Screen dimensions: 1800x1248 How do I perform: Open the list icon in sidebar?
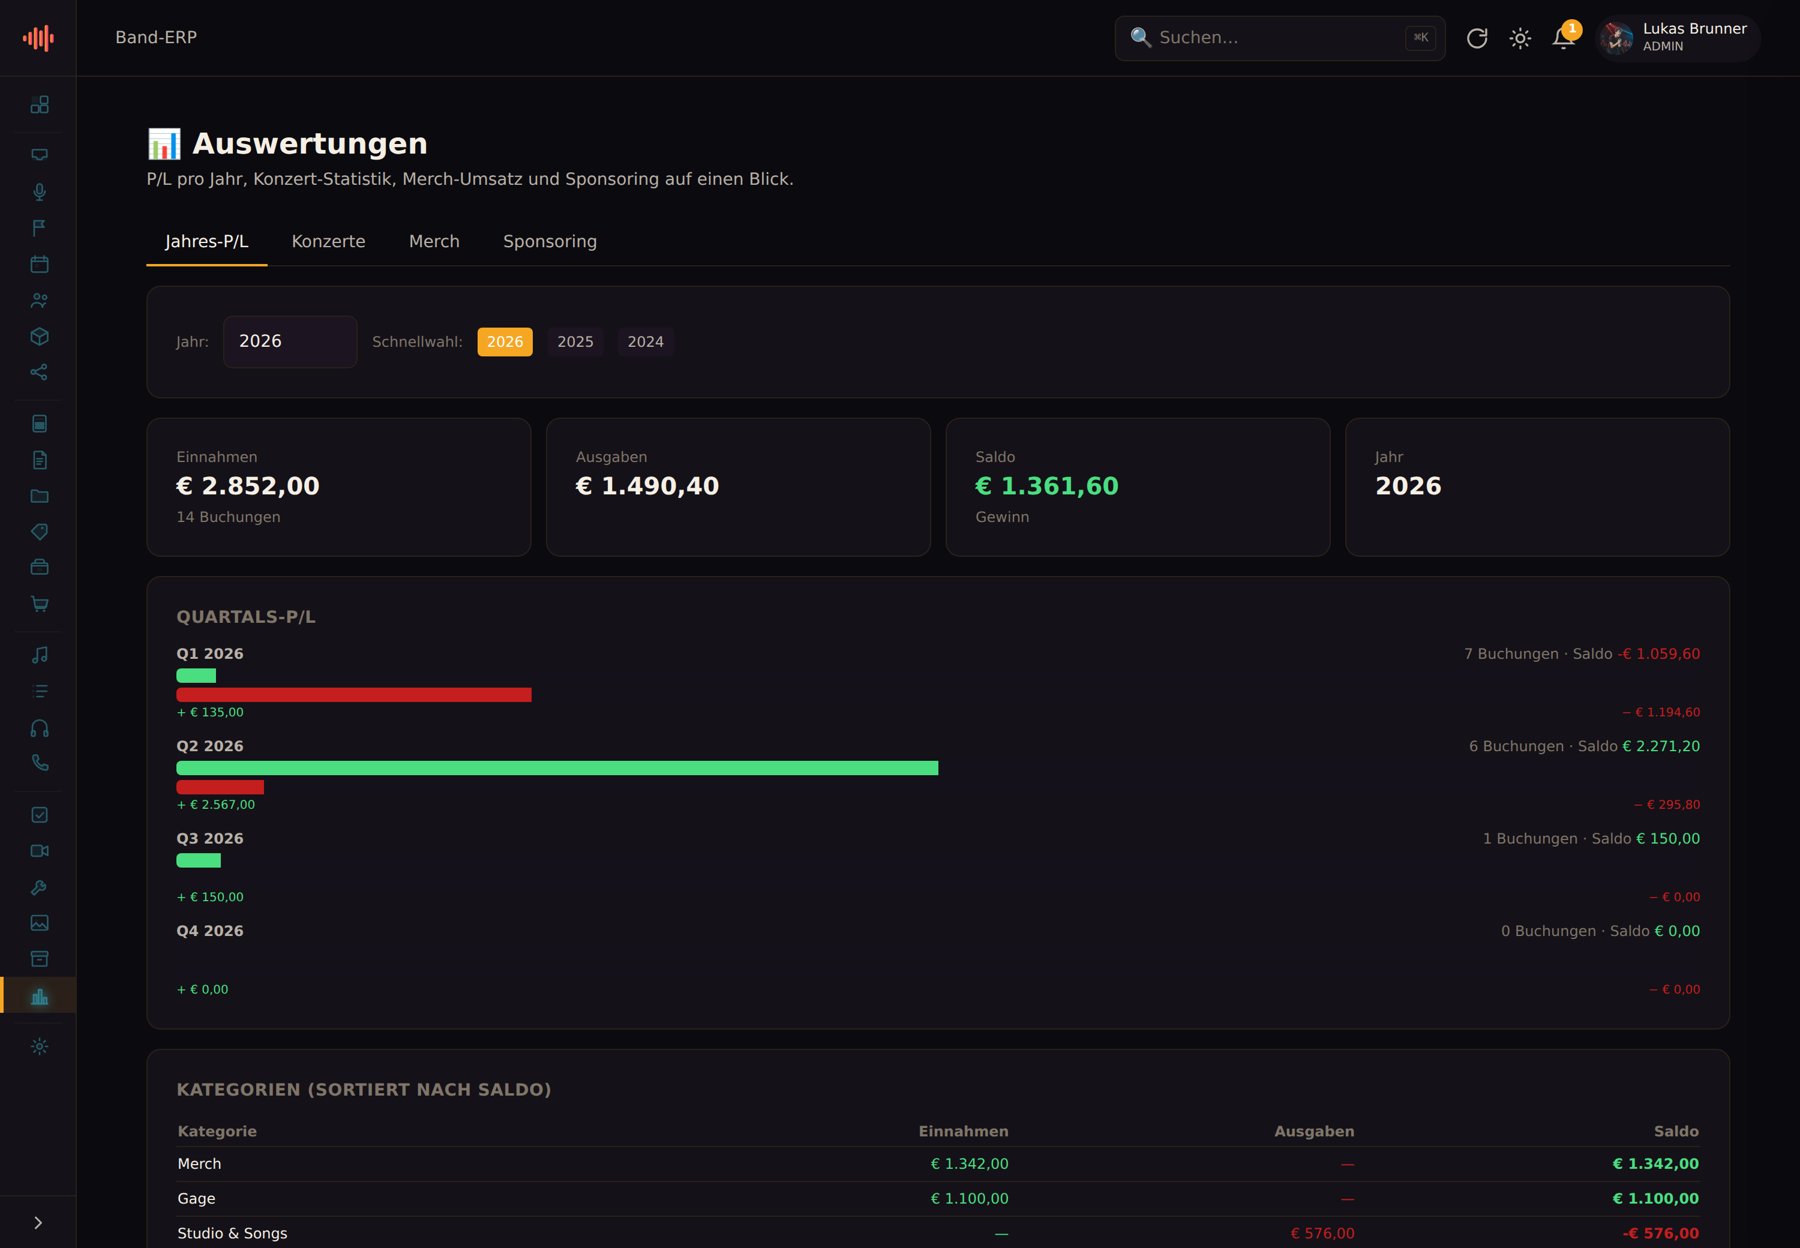tap(39, 691)
